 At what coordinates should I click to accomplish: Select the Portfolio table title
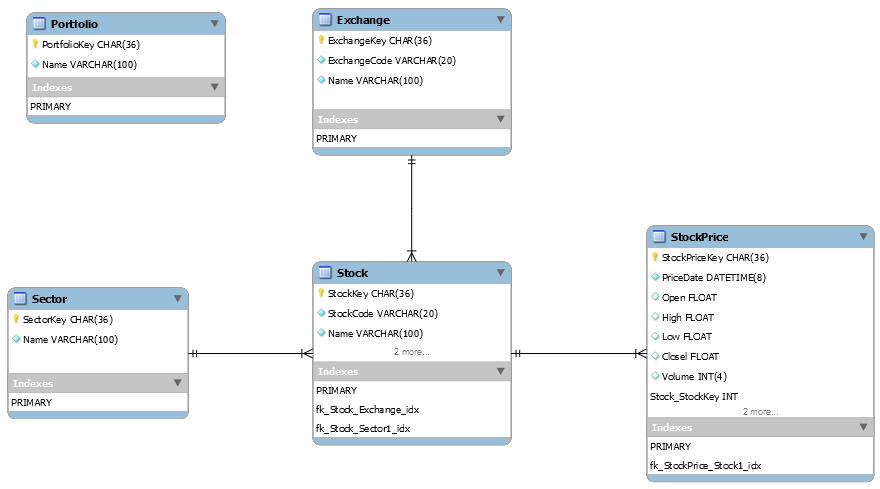pyautogui.click(x=74, y=24)
